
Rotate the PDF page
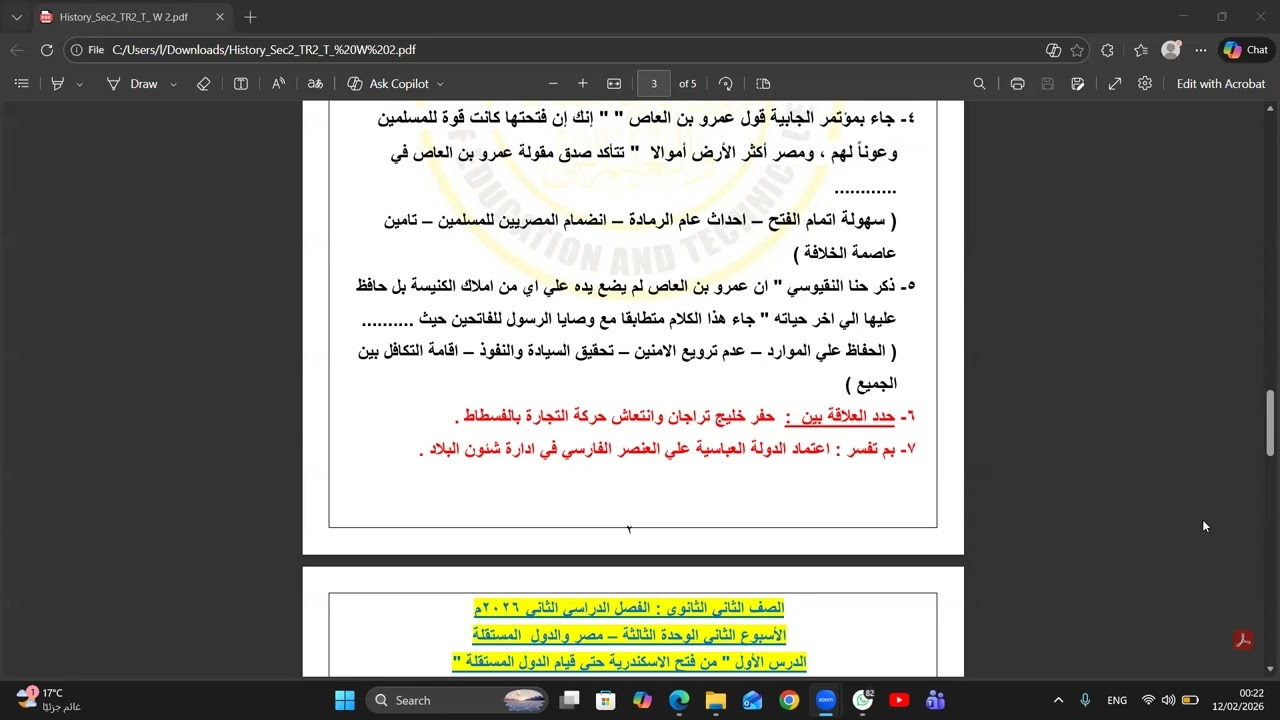pyautogui.click(x=726, y=84)
